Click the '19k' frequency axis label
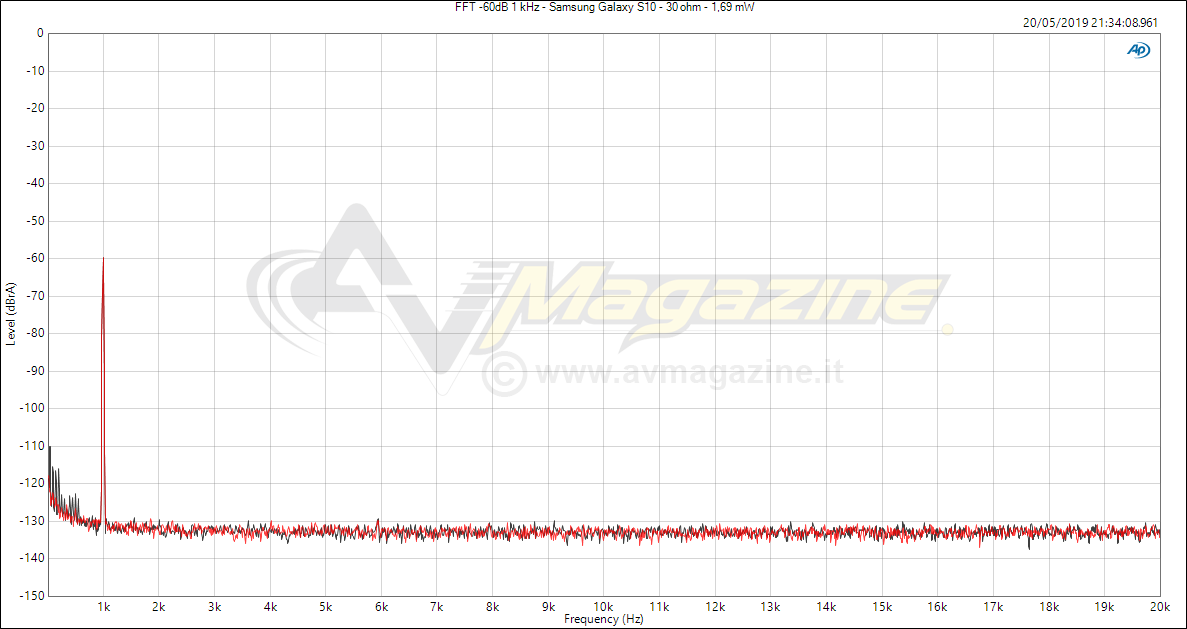The image size is (1187, 629). coord(1104,607)
